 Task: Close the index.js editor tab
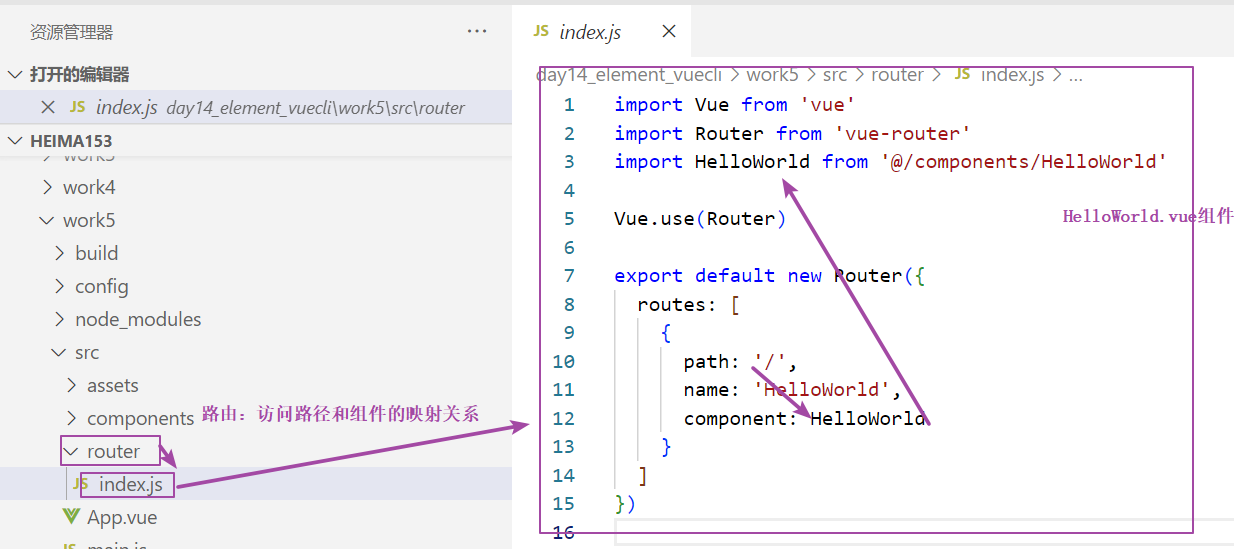click(669, 31)
